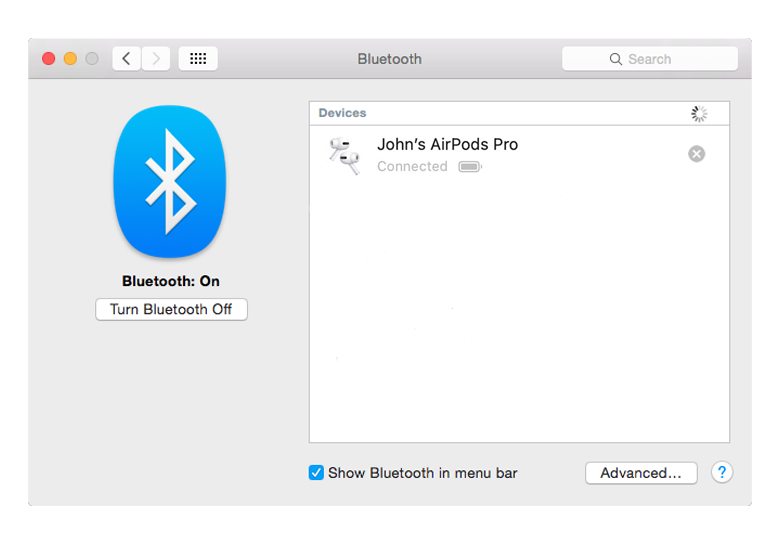Close the Bluetooth preferences window
This screenshot has height=544, width=780.
click(x=48, y=59)
